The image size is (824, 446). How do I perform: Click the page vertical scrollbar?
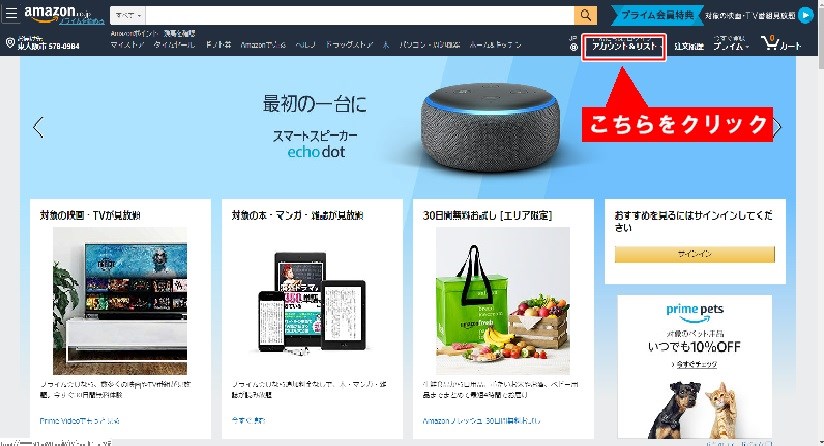pos(820,223)
